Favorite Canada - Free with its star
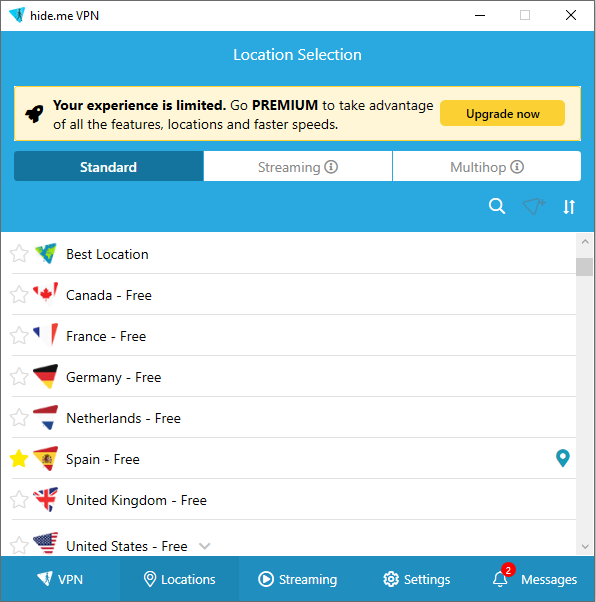This screenshot has width=596, height=602. 19,295
